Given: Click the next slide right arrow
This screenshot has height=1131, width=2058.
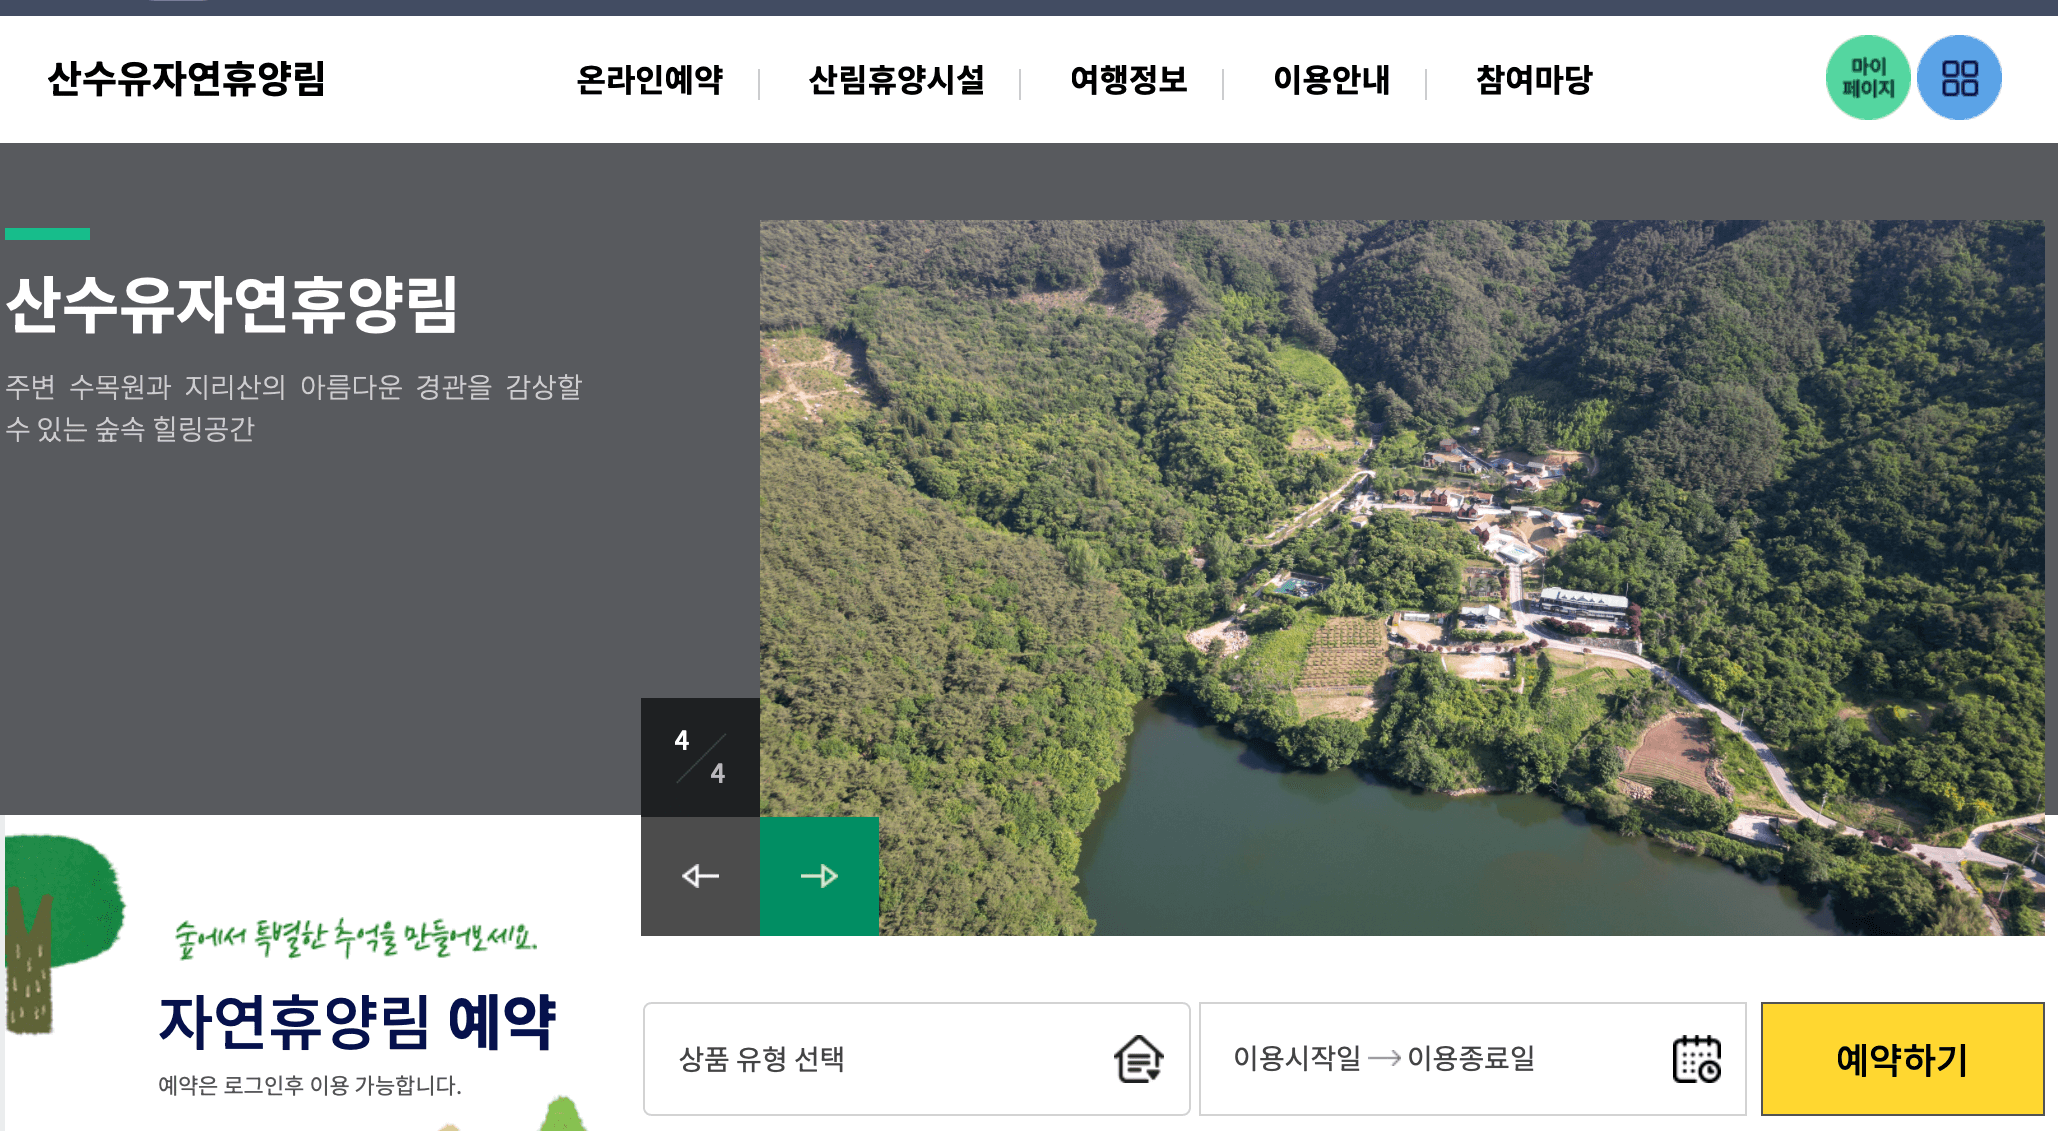Looking at the screenshot, I should point(819,876).
